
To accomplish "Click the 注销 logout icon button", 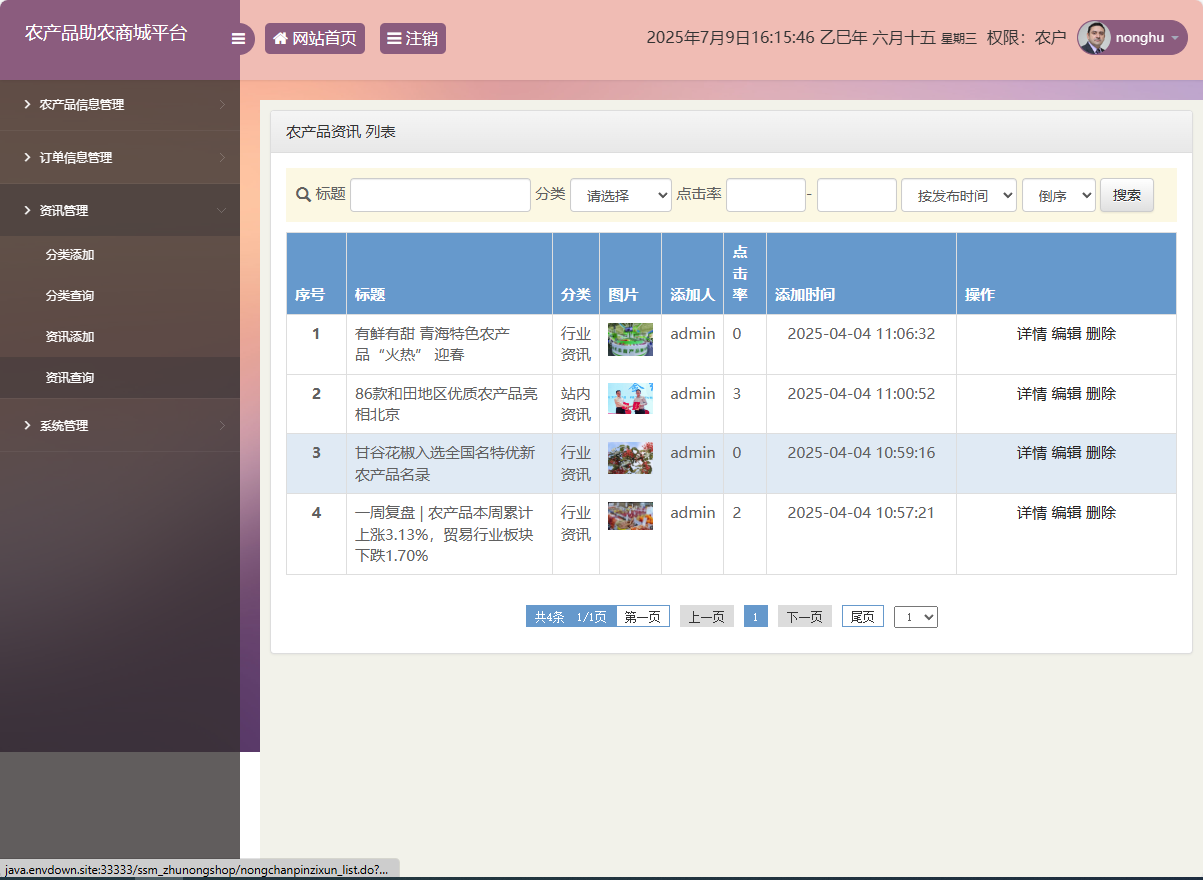I will (x=412, y=38).
